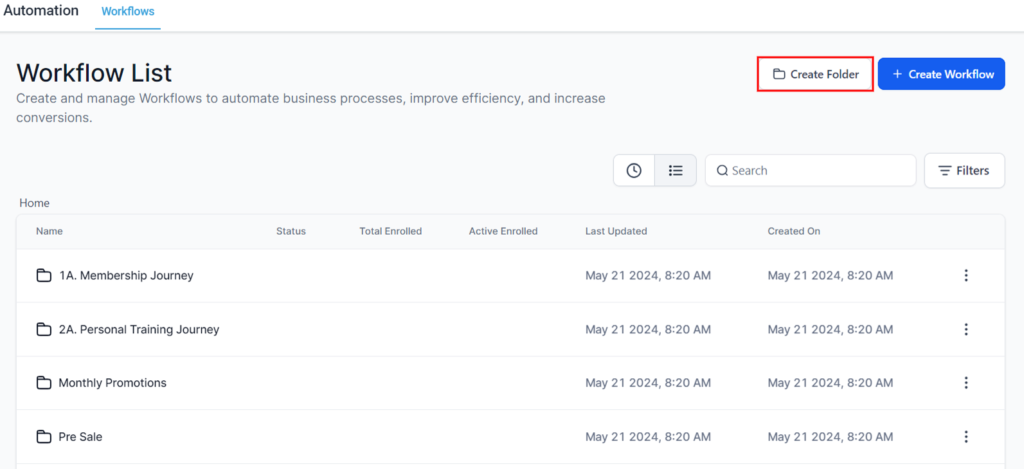The image size is (1024, 469).
Task: Click the Create Folder button
Action: [815, 74]
